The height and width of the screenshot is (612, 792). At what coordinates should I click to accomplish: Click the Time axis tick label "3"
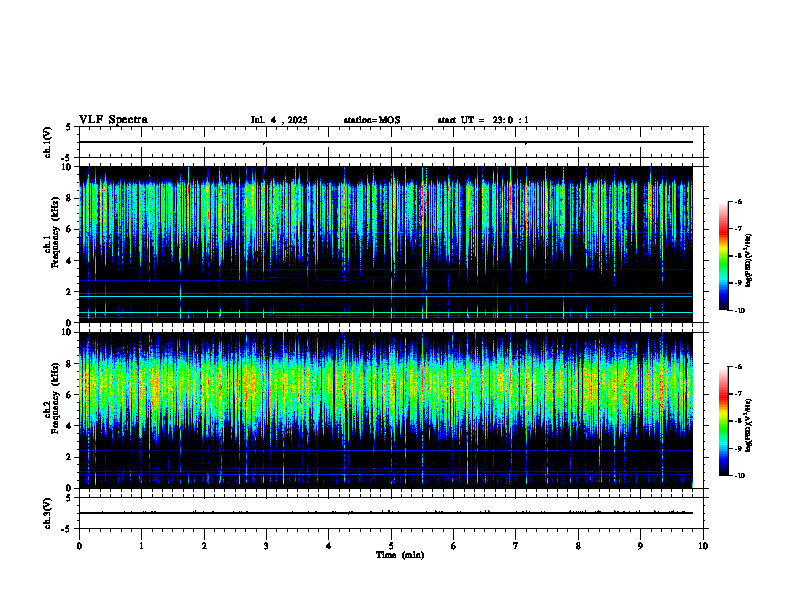[266, 546]
